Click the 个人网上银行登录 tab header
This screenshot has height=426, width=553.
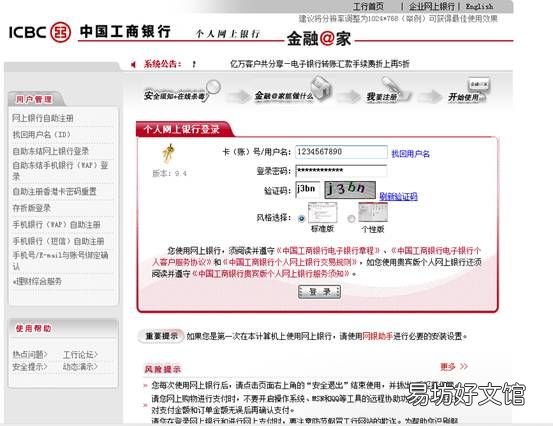[x=182, y=129]
